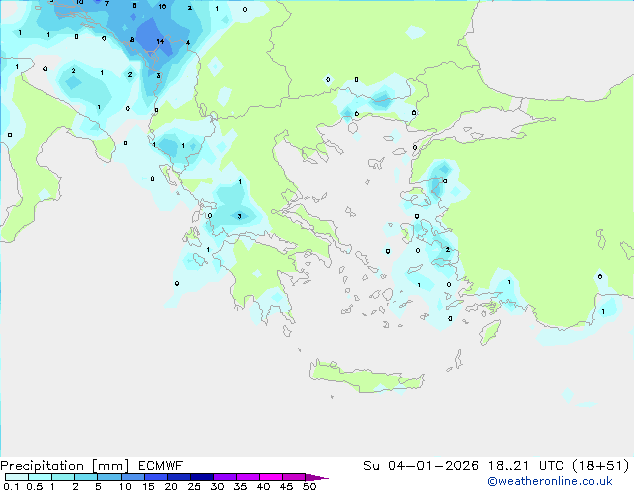Click the 'ECMWF' model label
The image size is (634, 490).
pos(161,466)
